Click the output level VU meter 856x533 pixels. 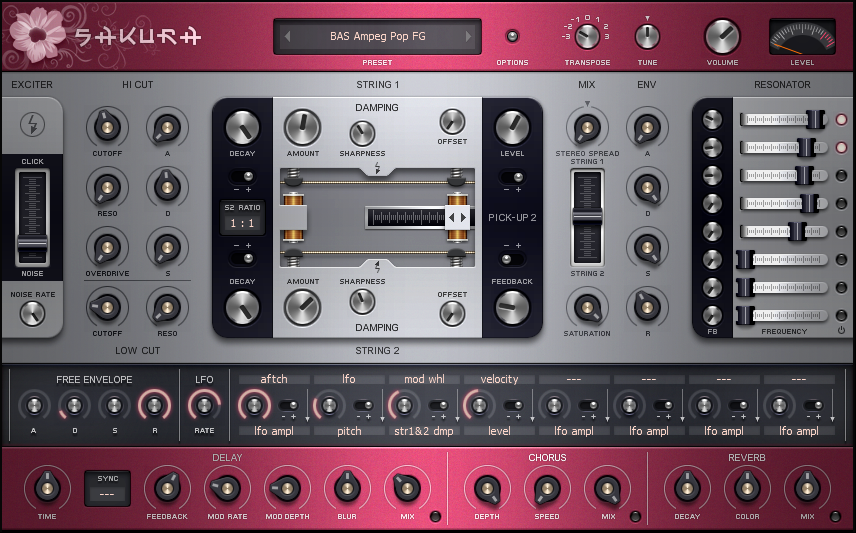point(802,37)
